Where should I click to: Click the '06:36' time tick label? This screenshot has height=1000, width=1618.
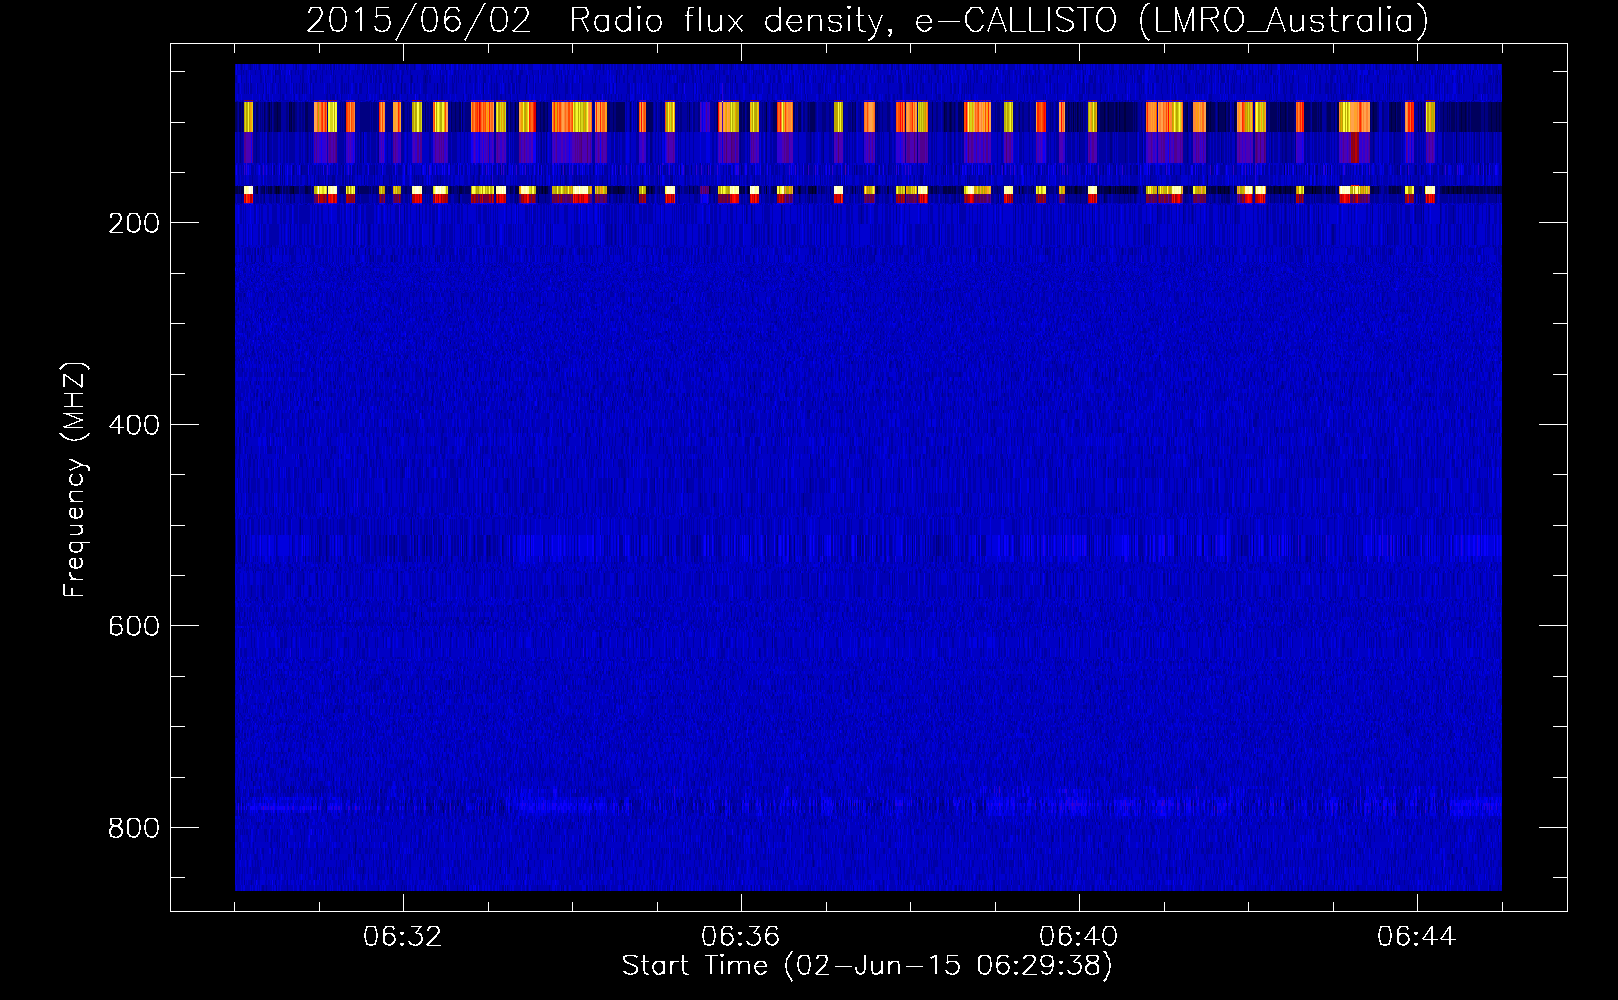click(x=741, y=937)
